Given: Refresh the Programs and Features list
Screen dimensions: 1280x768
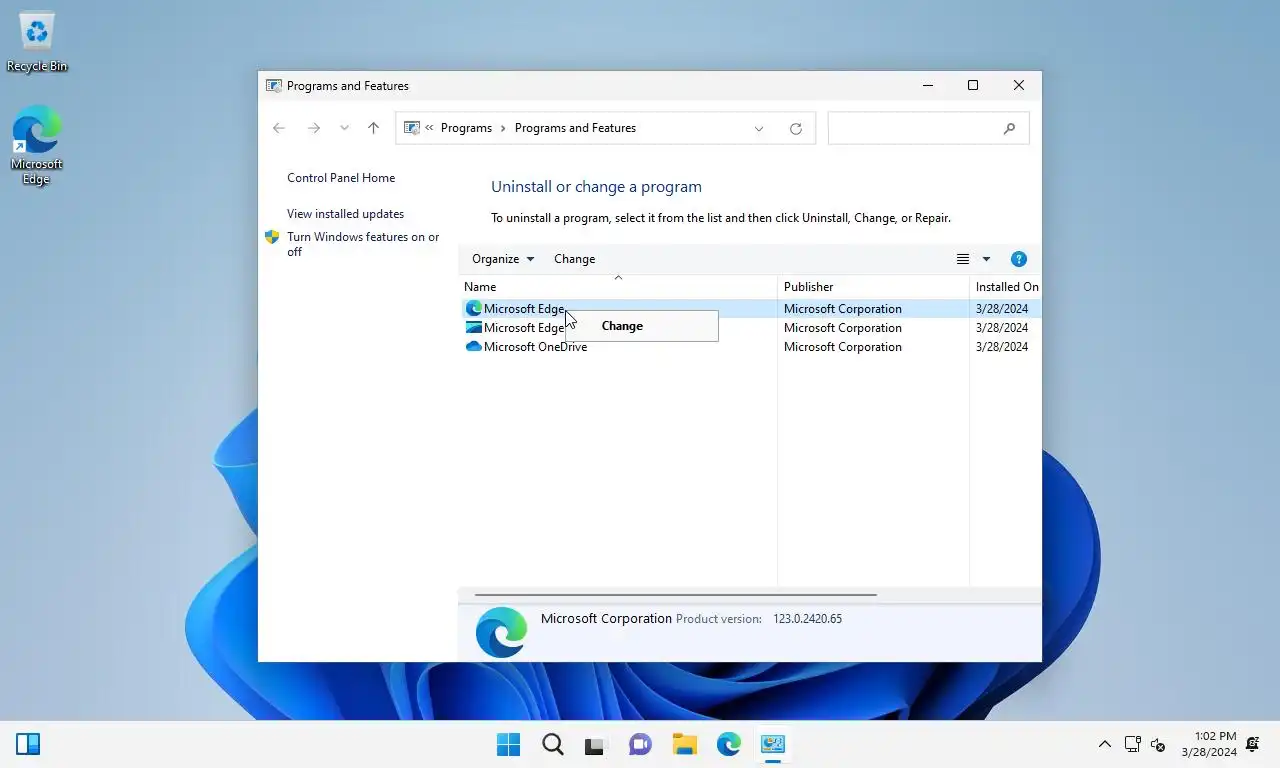Looking at the screenshot, I should [796, 128].
